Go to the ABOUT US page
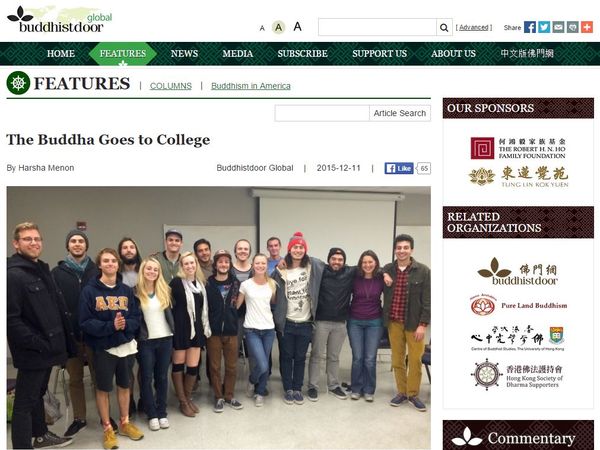 (453, 54)
